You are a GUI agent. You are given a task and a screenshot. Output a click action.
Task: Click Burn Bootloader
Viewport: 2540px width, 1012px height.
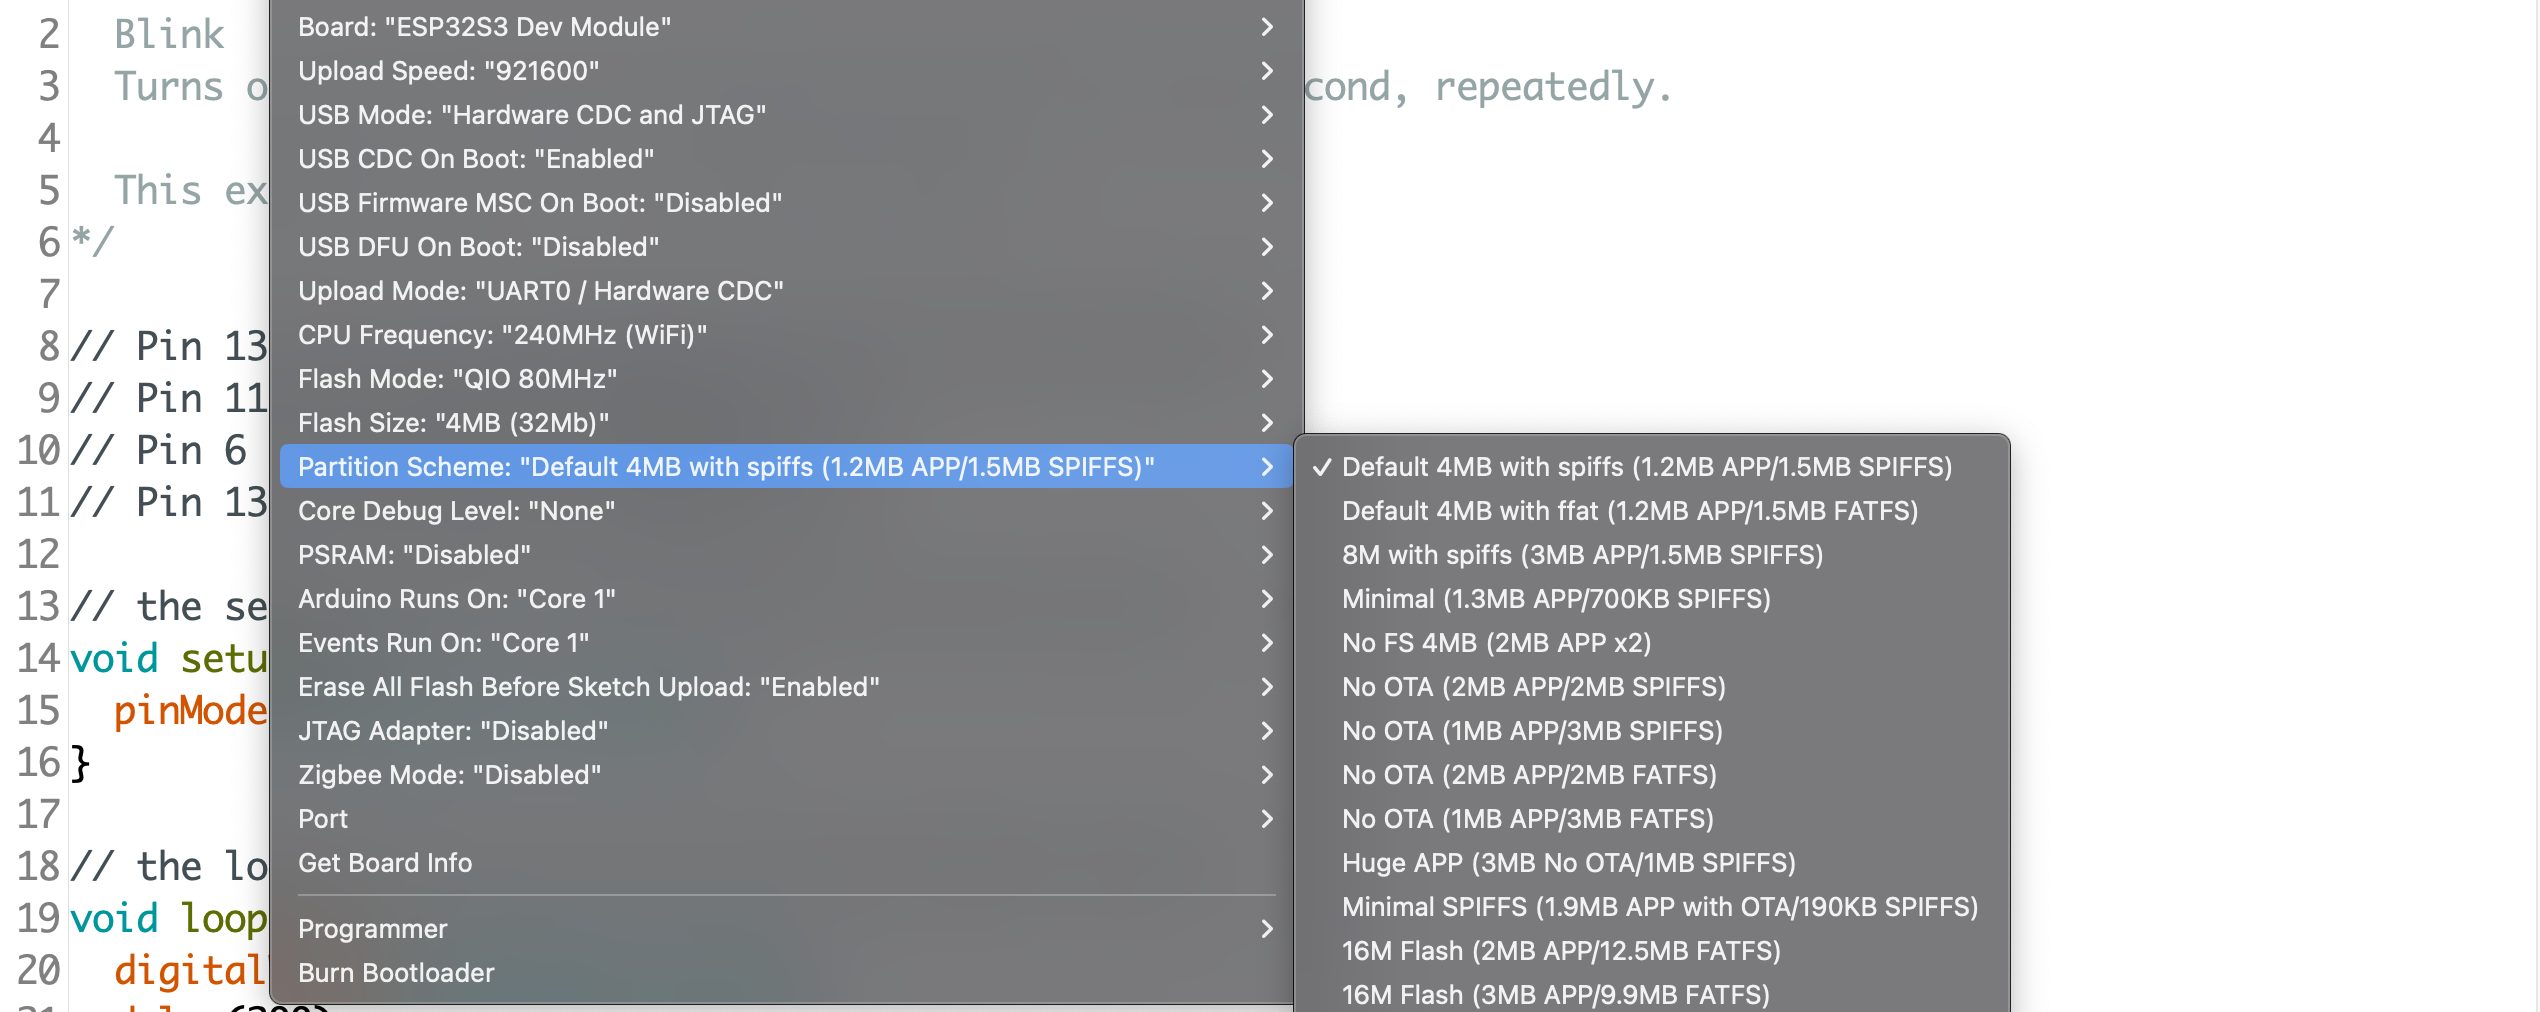click(396, 973)
